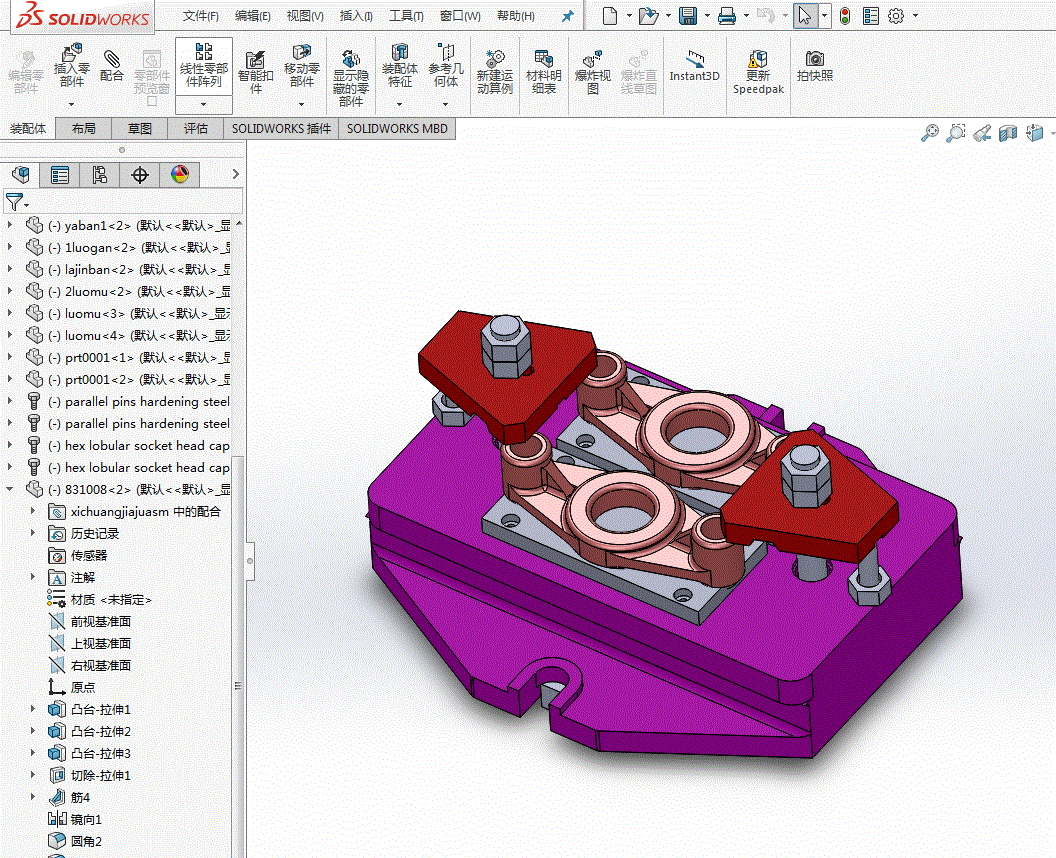Switch to the 评估 tab

click(x=196, y=129)
